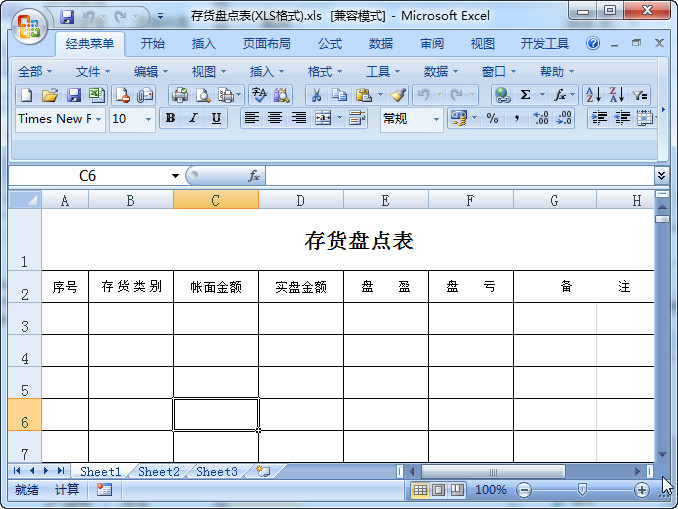
Task: Open the 编辑 menu
Action: click(150, 71)
